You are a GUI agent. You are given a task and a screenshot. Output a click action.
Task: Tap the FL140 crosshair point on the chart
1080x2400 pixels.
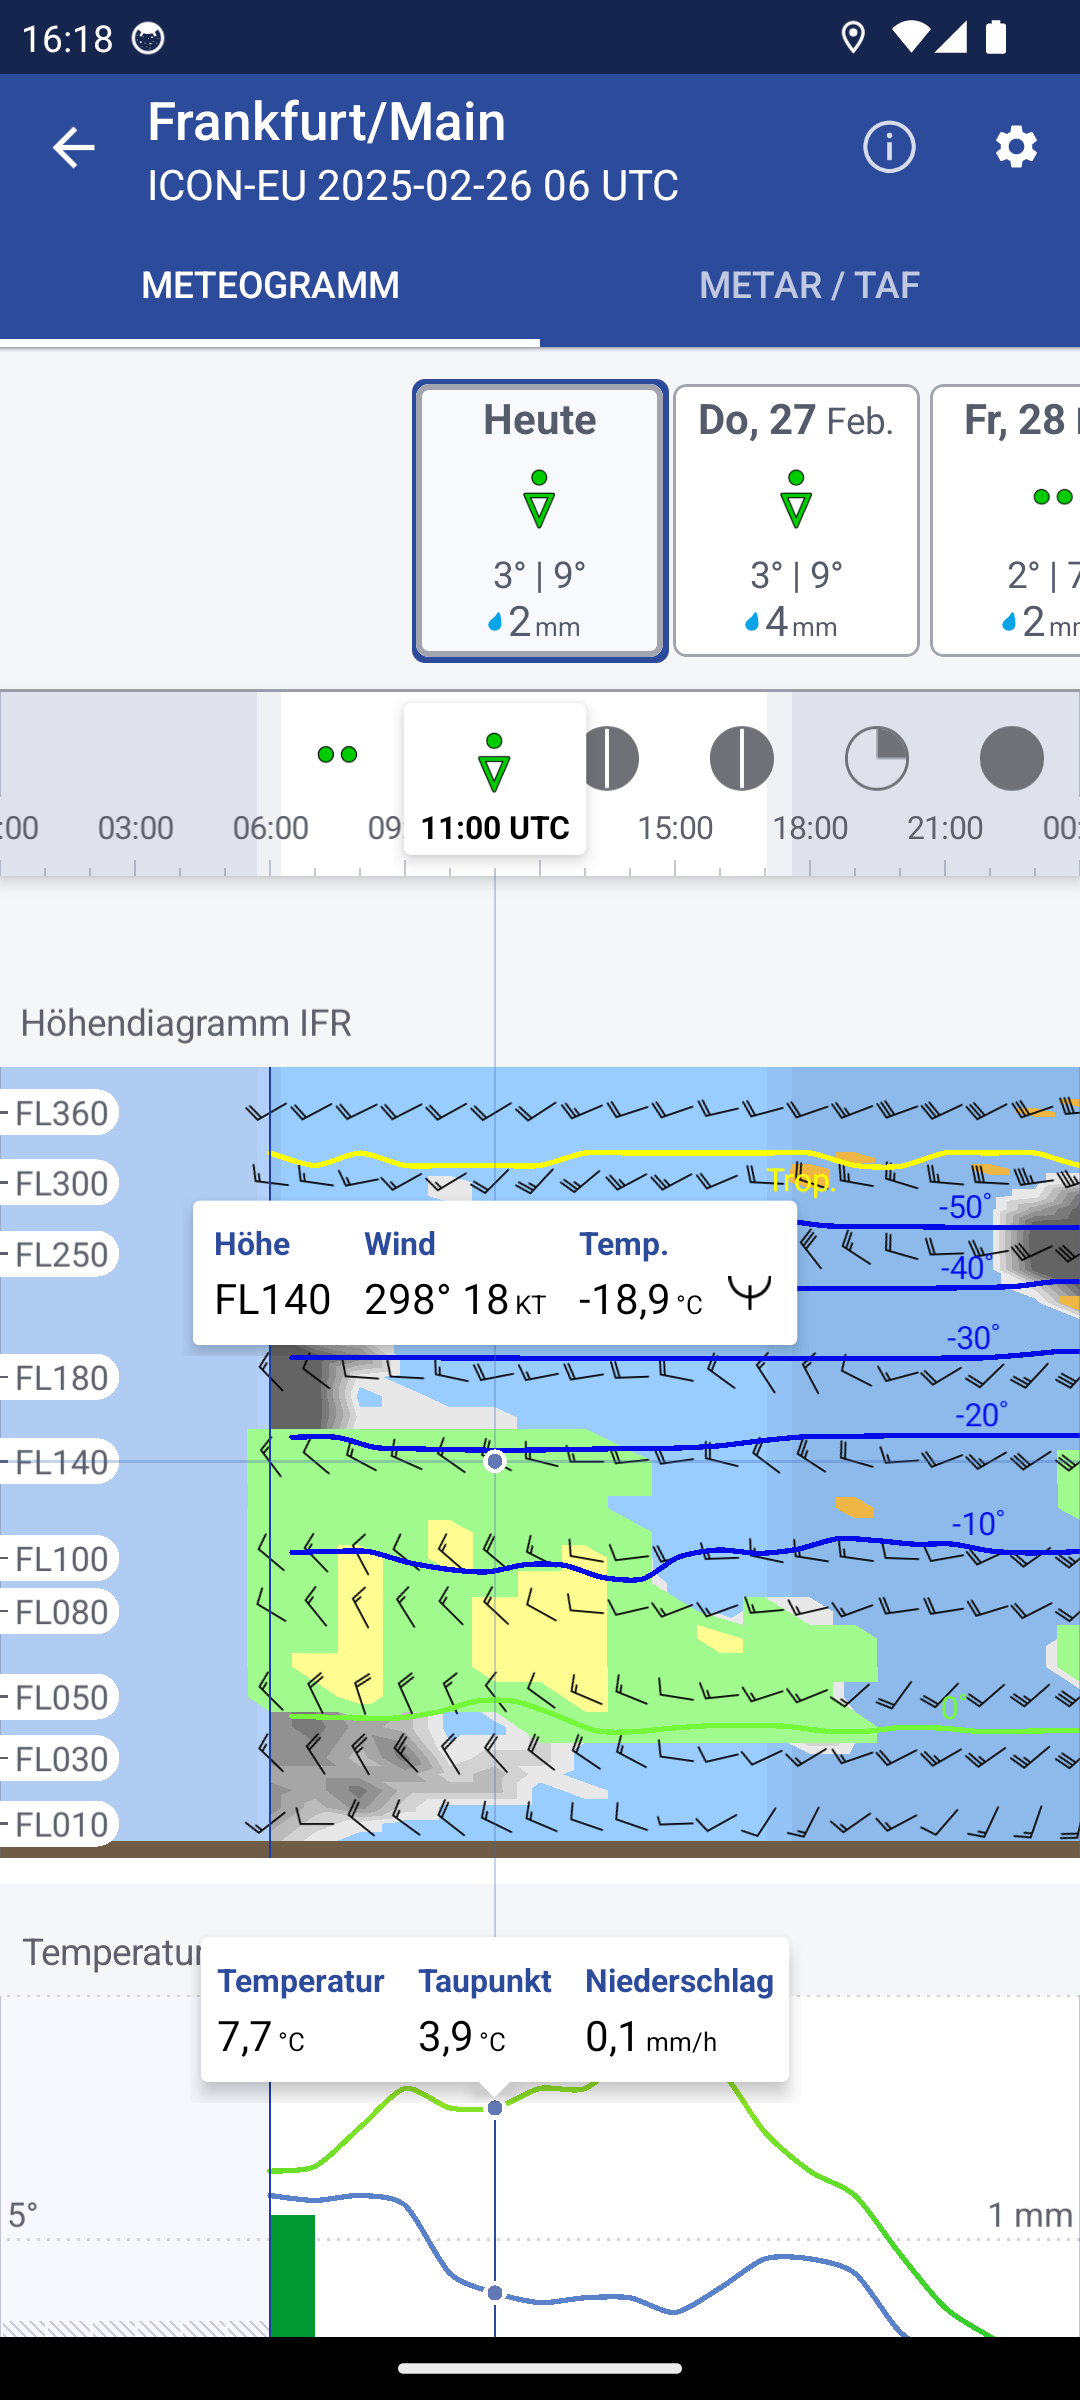tap(495, 1462)
